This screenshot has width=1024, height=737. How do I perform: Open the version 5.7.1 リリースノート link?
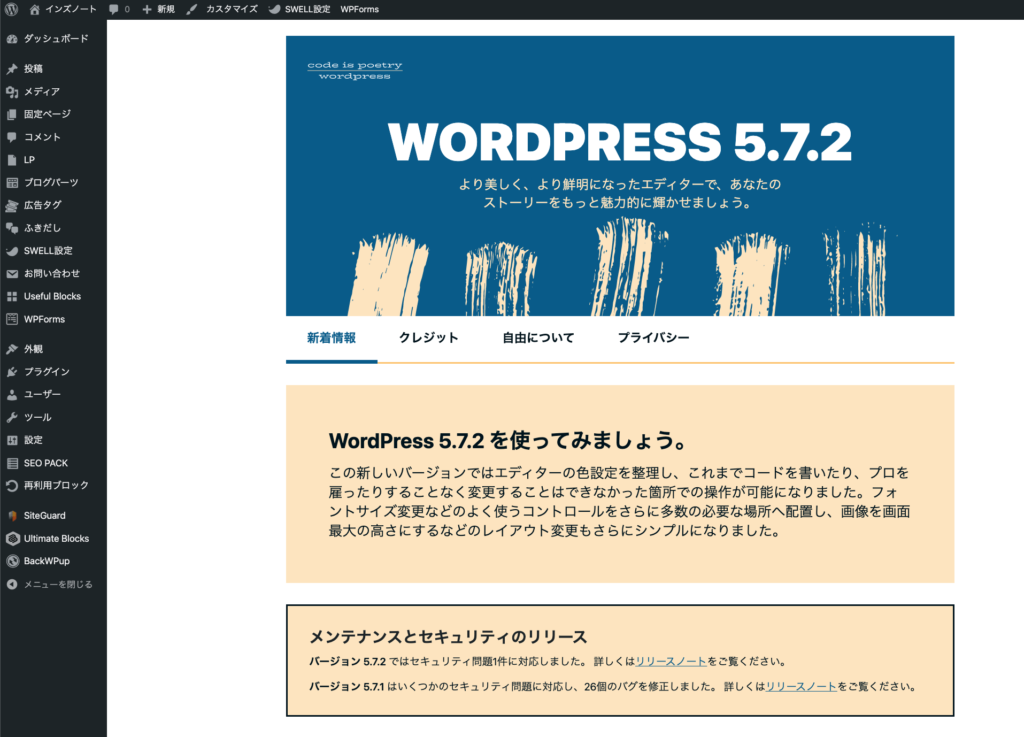coord(801,687)
